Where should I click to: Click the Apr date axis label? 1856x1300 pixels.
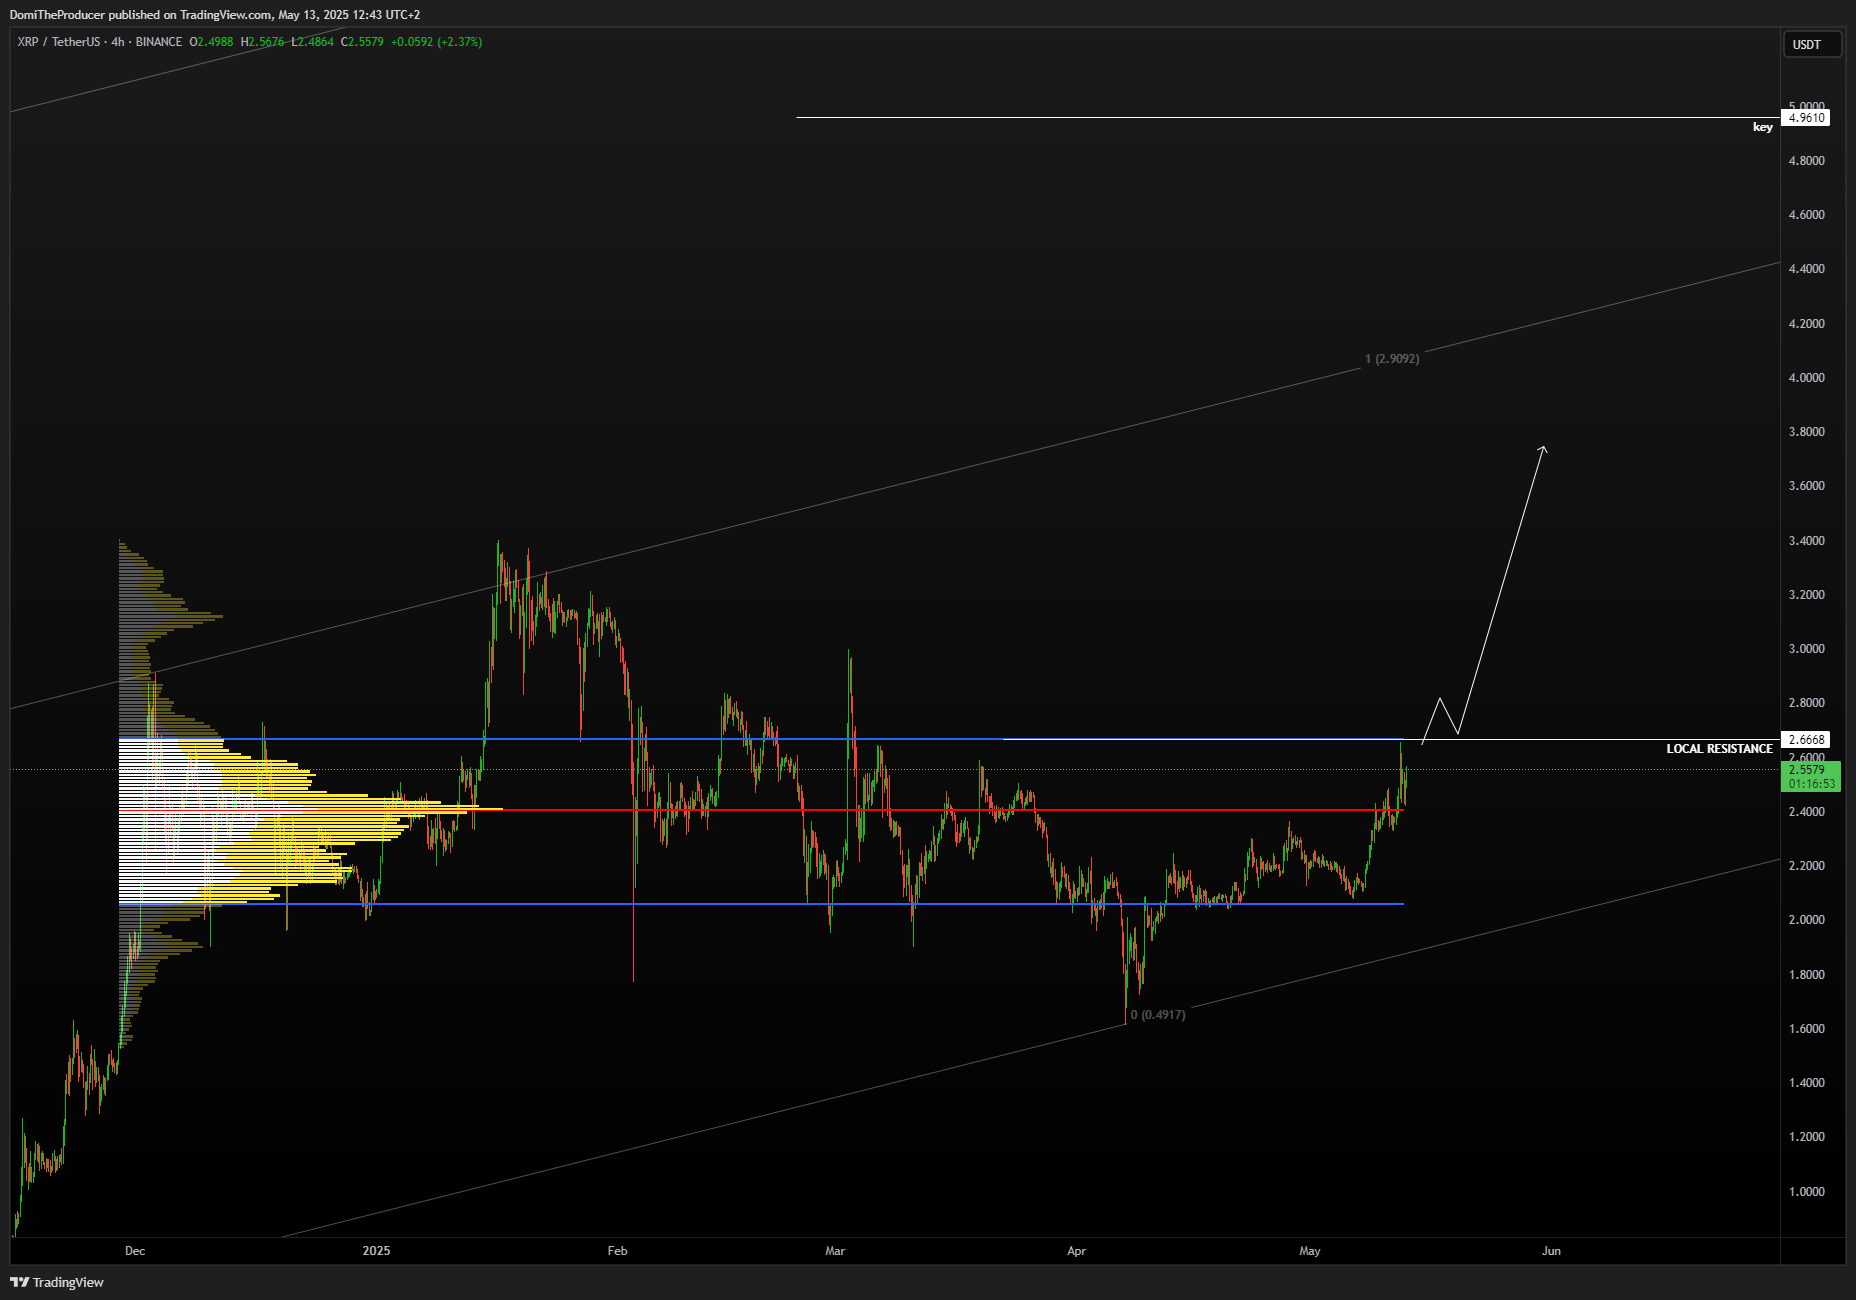point(1076,1251)
